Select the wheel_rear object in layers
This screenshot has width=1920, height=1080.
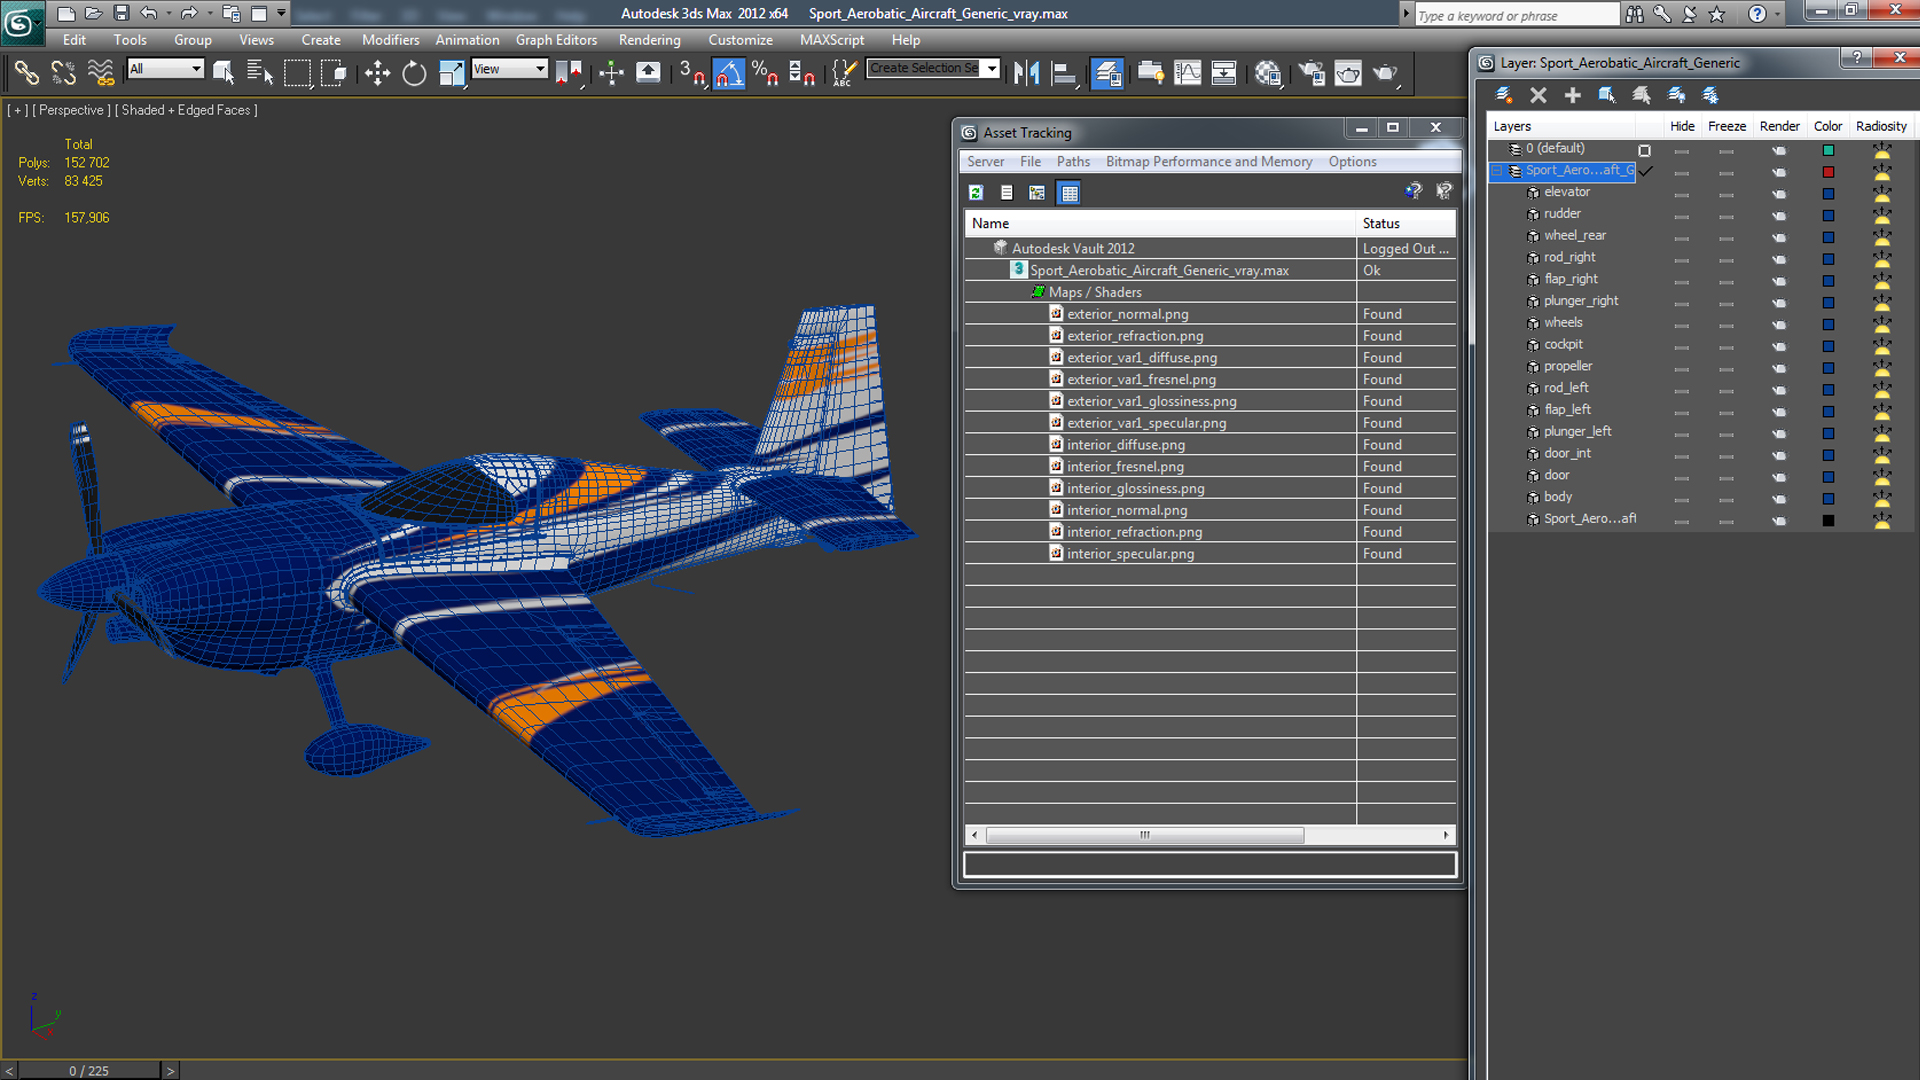(x=1574, y=235)
